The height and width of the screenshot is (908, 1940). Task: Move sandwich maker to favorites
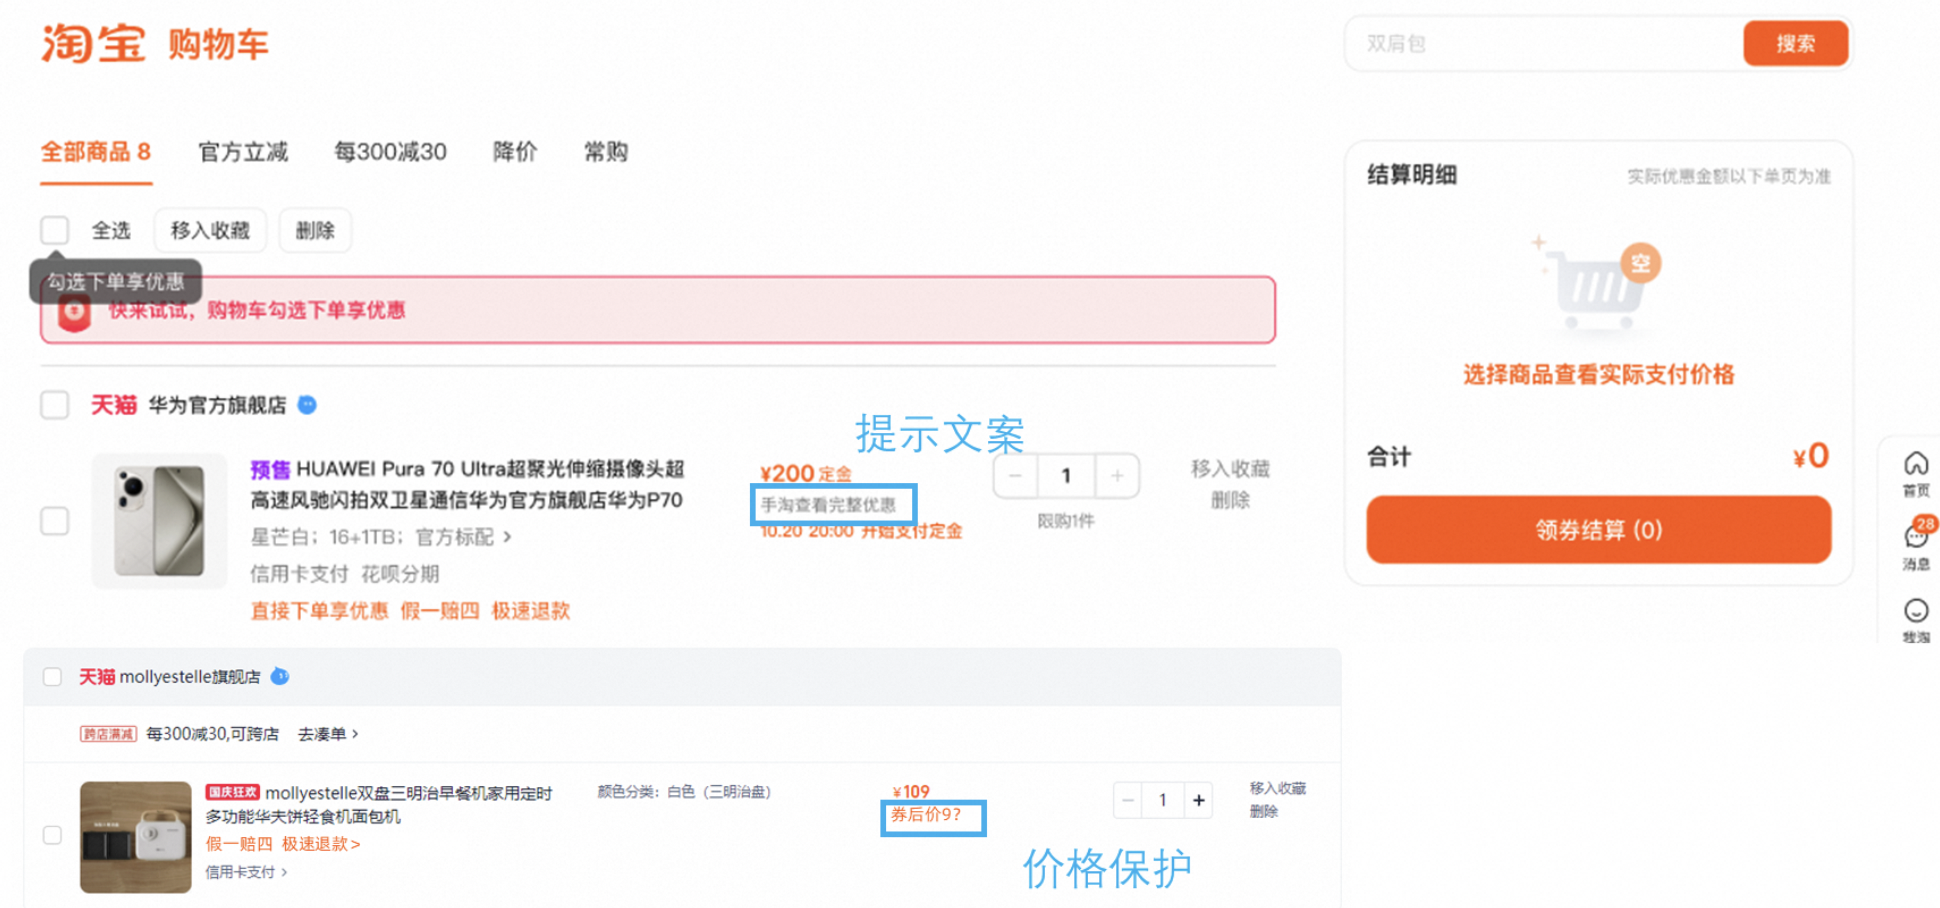pos(1277,788)
